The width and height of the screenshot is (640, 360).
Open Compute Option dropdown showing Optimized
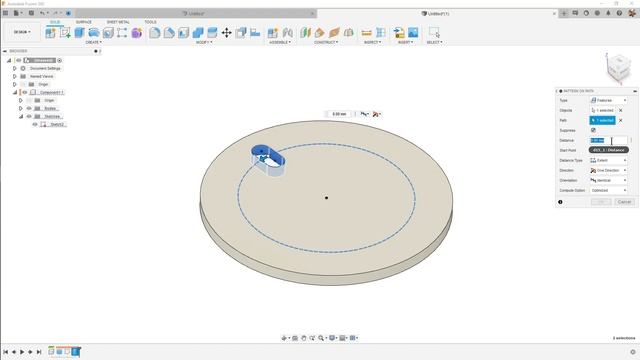coord(608,190)
